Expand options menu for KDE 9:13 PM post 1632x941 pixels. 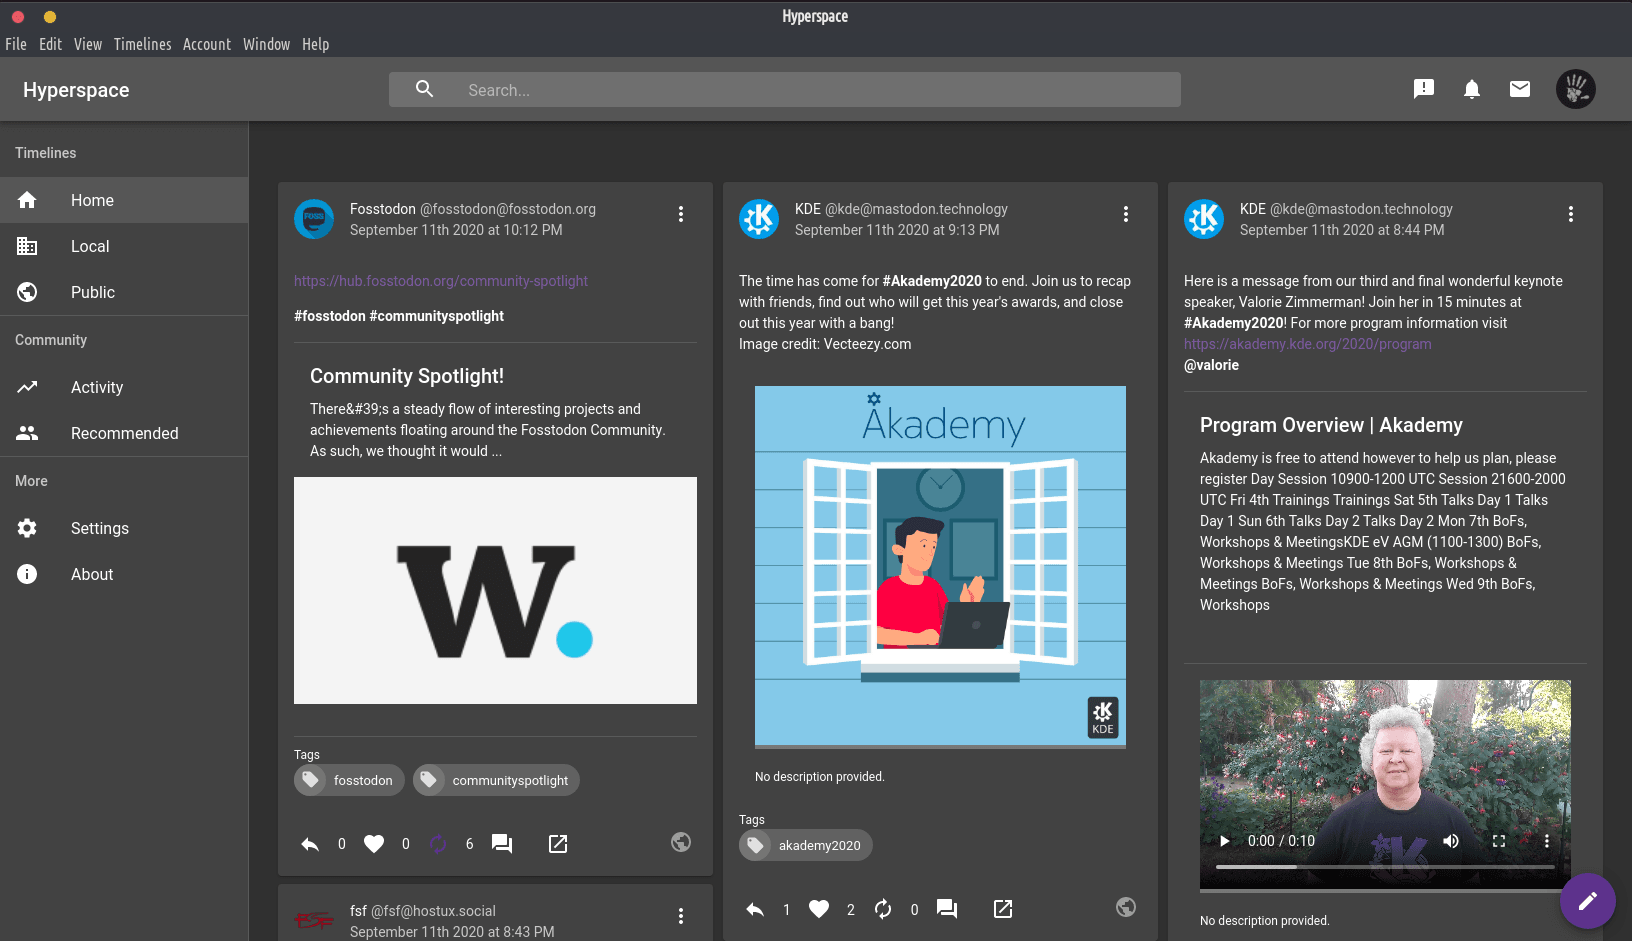pyautogui.click(x=1125, y=214)
